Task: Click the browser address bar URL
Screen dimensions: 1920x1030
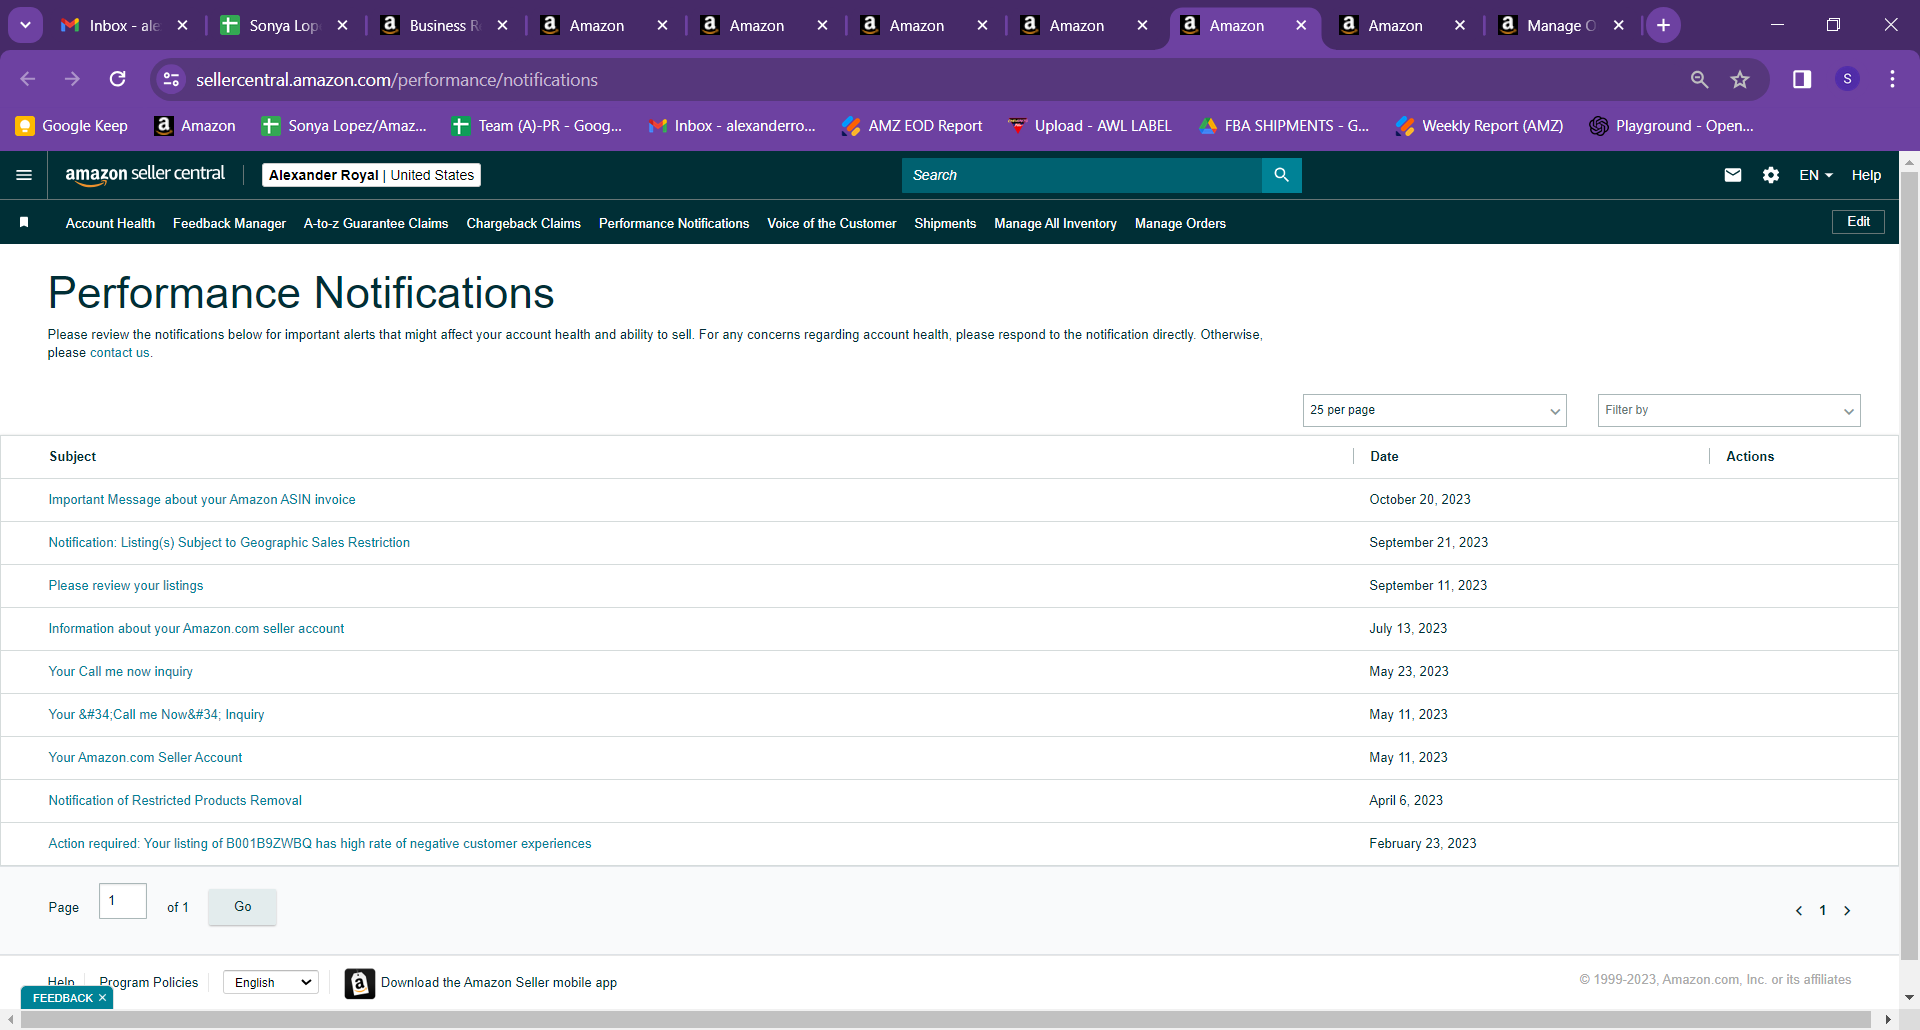Action: point(397,79)
